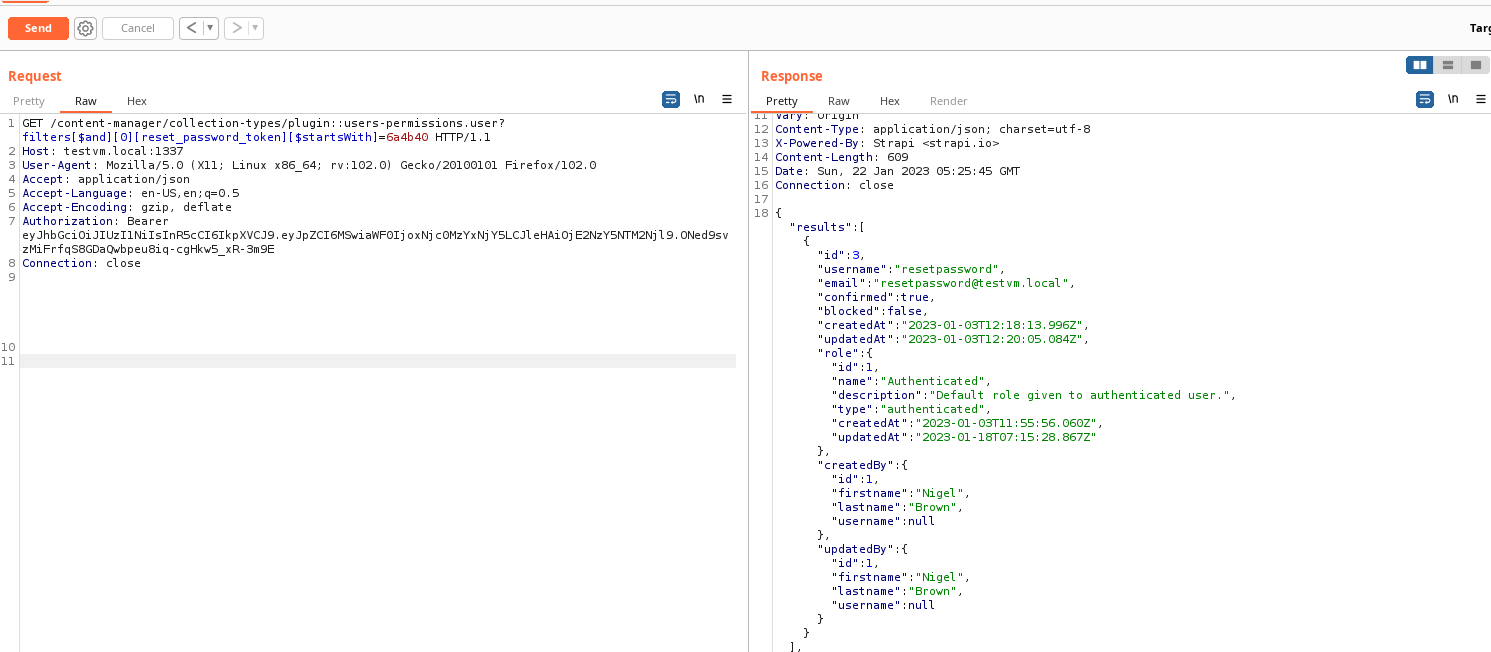The width and height of the screenshot is (1491, 652).
Task: Select the Raw tab in the Request panel
Action: point(86,101)
